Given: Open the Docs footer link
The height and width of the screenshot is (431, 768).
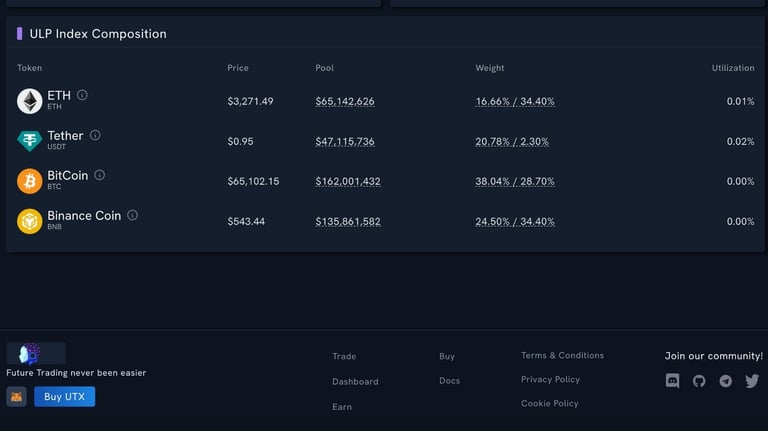Looking at the screenshot, I should pyautogui.click(x=450, y=381).
